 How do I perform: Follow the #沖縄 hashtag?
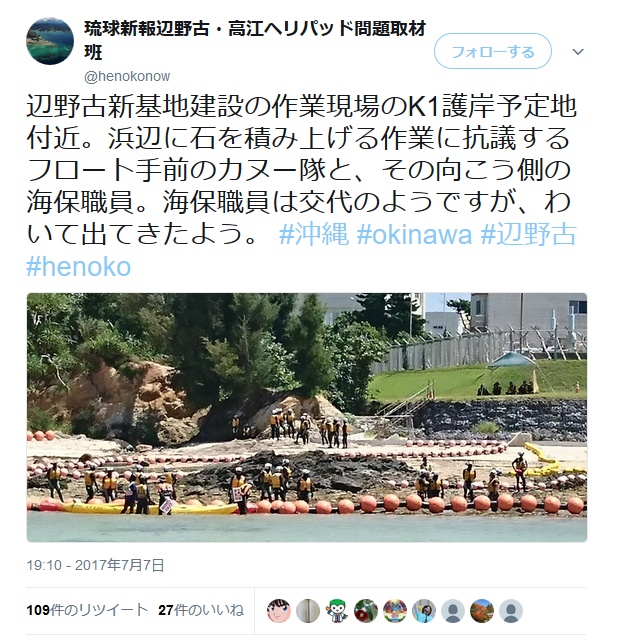pyautogui.click(x=314, y=234)
